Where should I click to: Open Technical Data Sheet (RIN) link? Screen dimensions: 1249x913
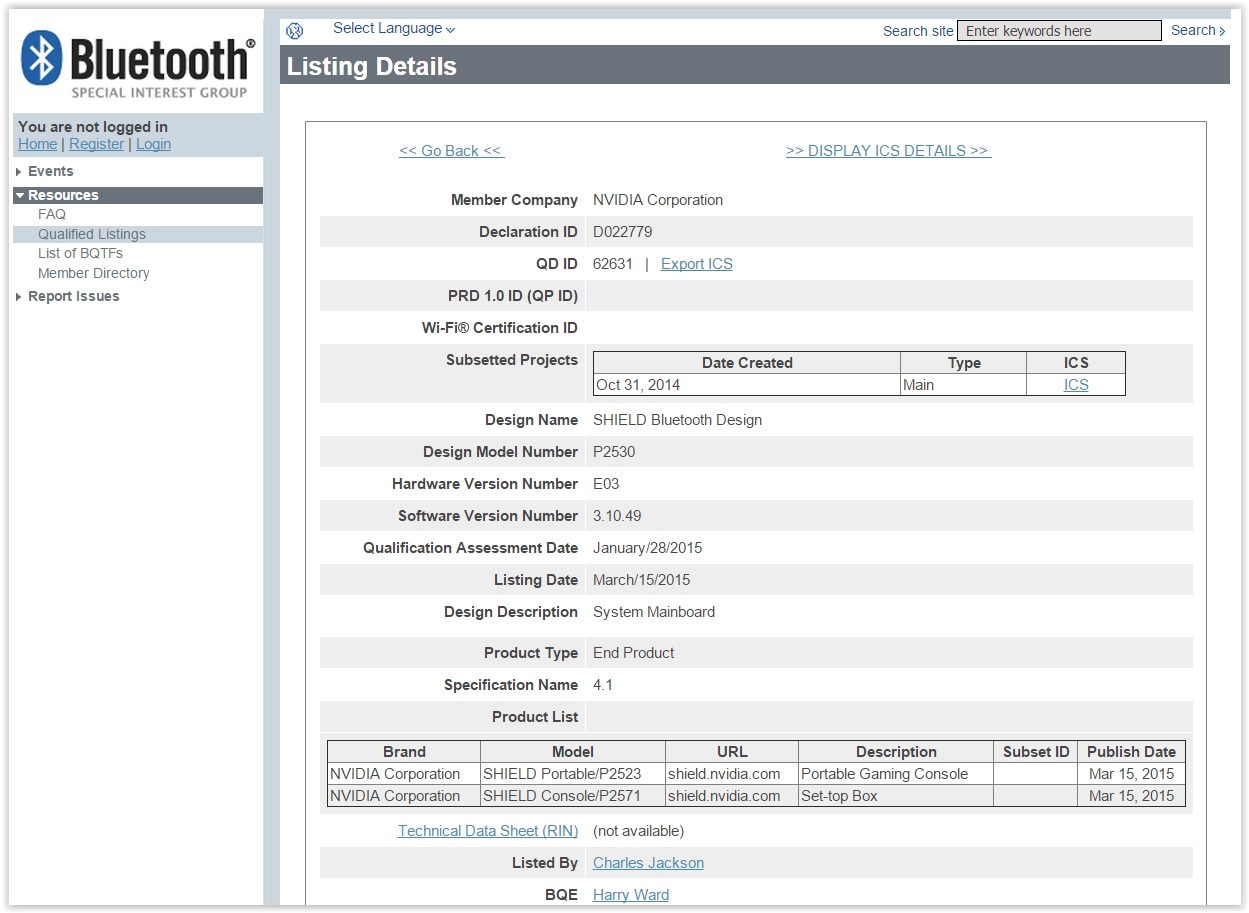pyautogui.click(x=488, y=831)
